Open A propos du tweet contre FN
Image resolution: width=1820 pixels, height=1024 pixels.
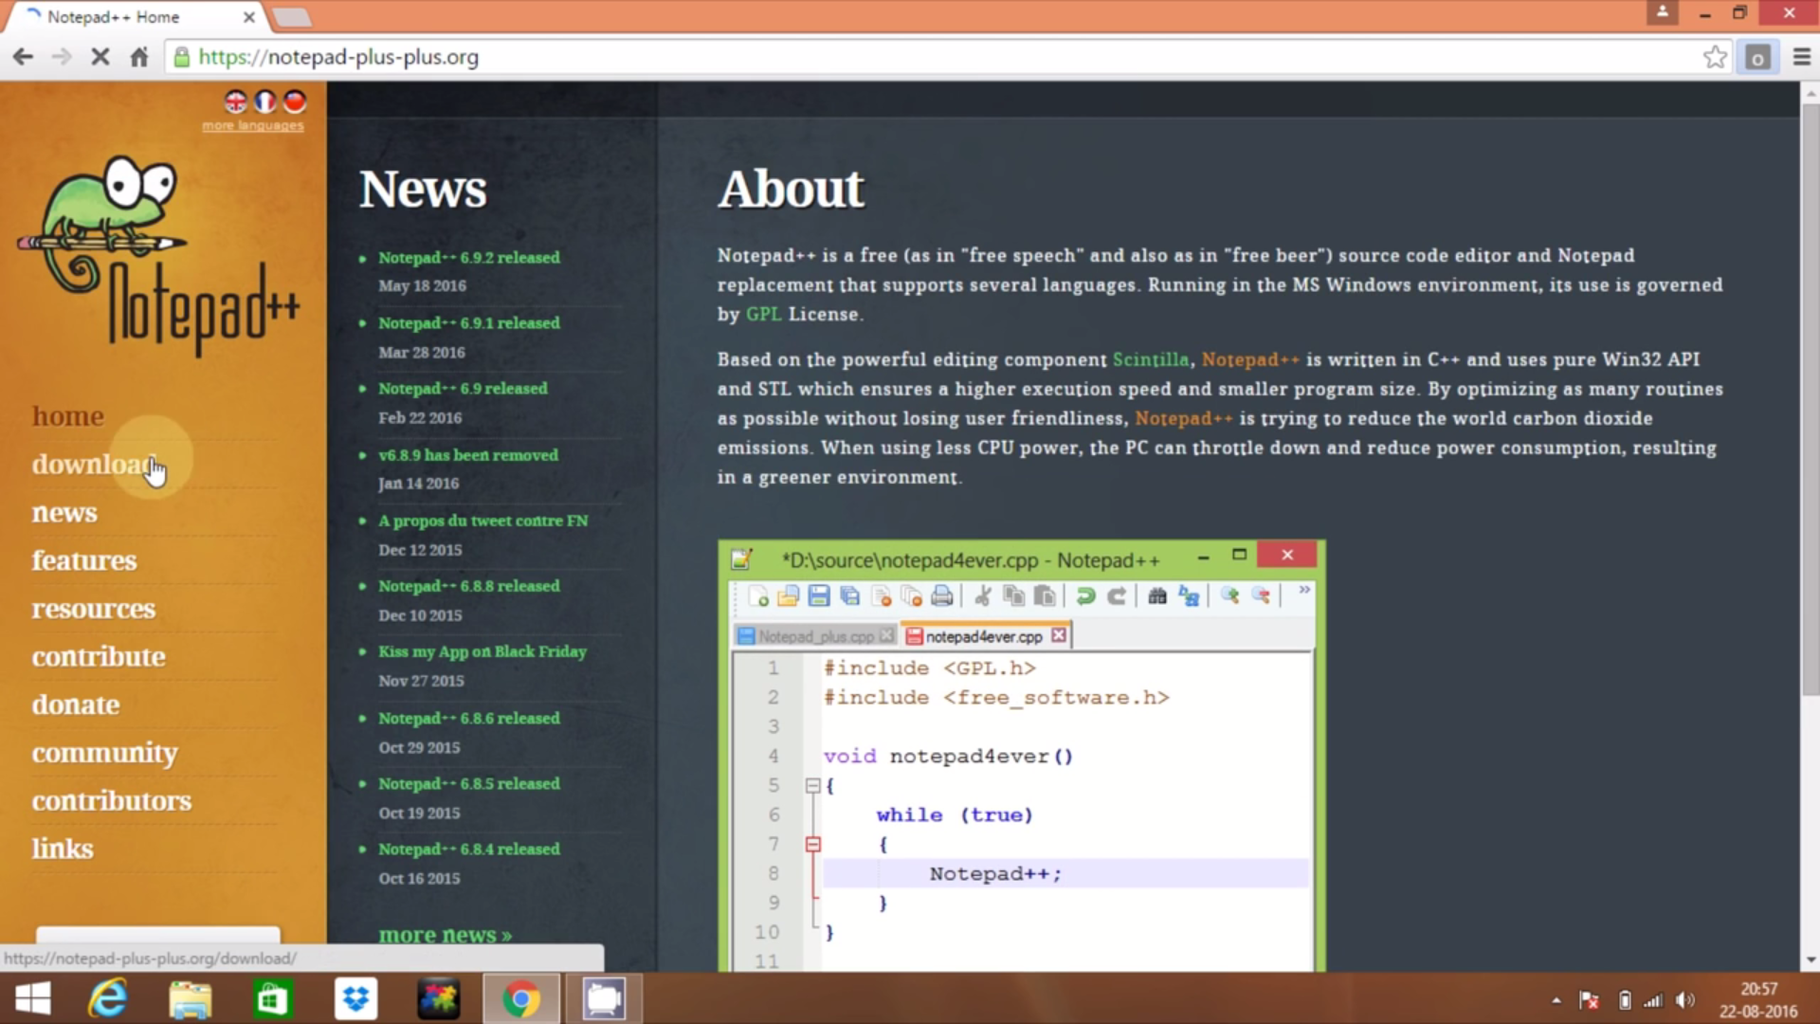(483, 521)
